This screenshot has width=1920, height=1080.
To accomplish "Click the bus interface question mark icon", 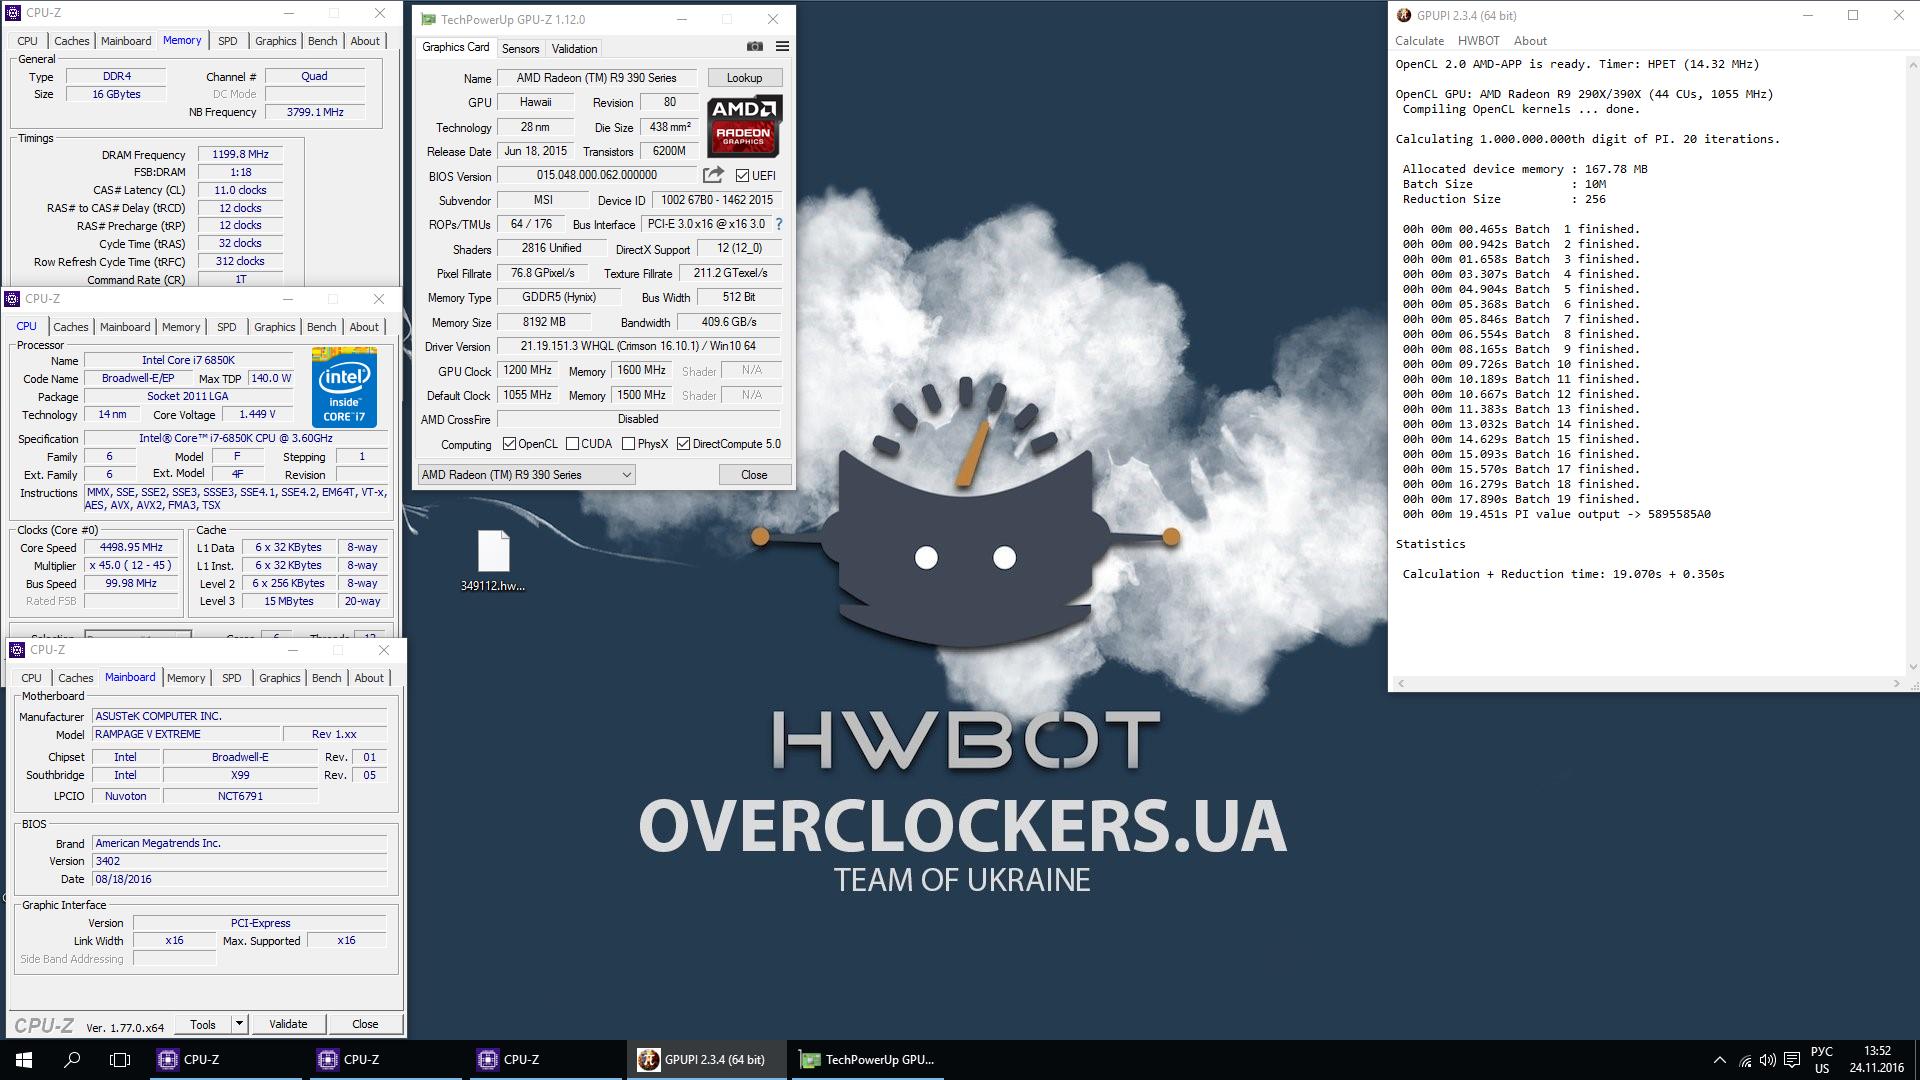I will coord(779,224).
